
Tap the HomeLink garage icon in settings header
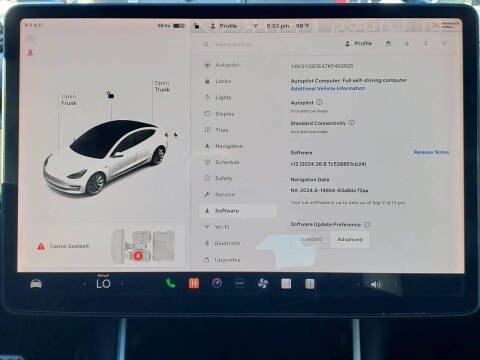tap(388, 43)
